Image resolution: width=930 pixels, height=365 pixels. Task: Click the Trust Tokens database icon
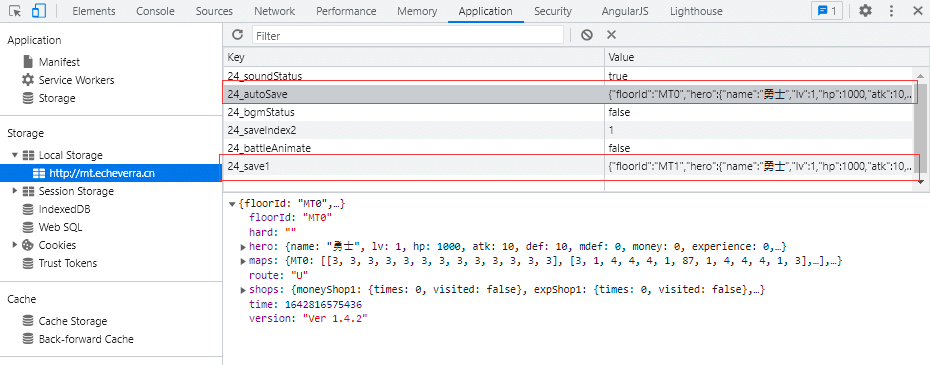point(28,263)
